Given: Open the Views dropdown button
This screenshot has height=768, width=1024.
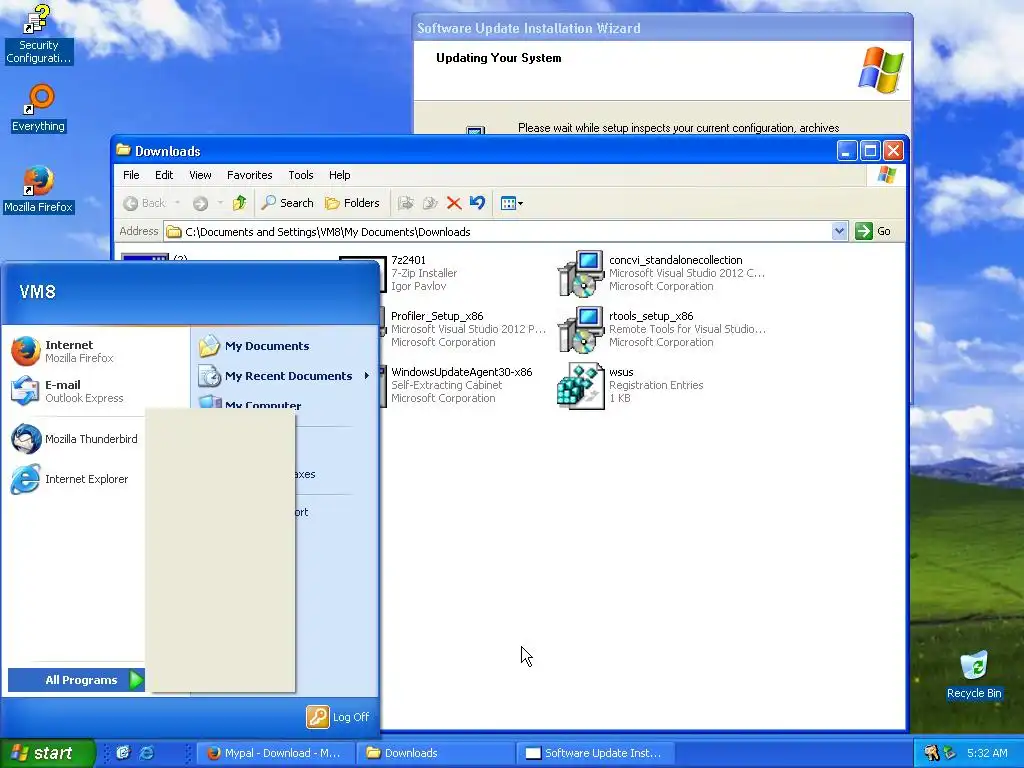Looking at the screenshot, I should coord(511,203).
